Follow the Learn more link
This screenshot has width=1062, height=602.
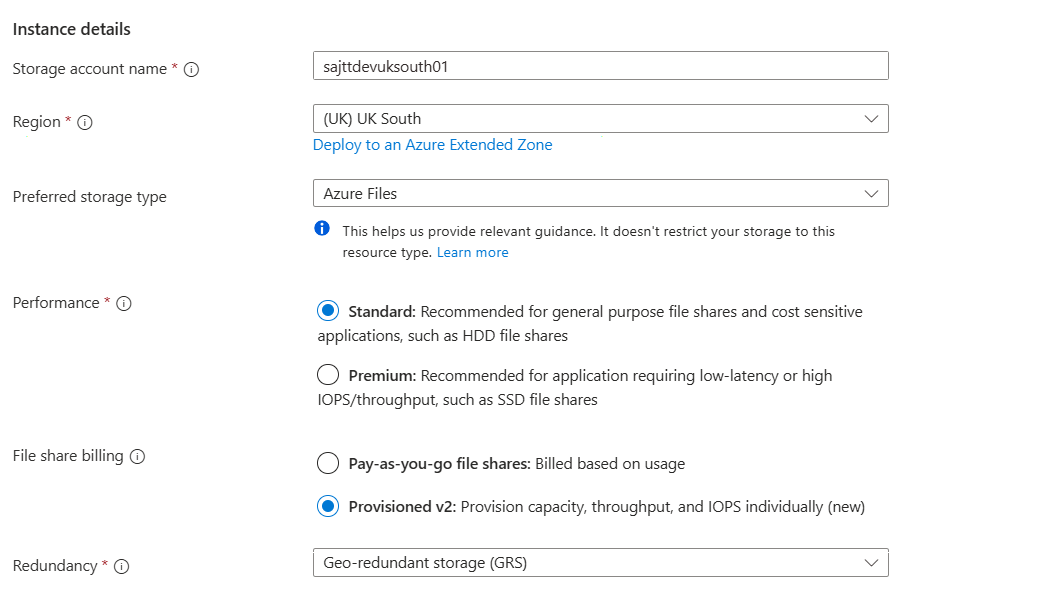[472, 253]
